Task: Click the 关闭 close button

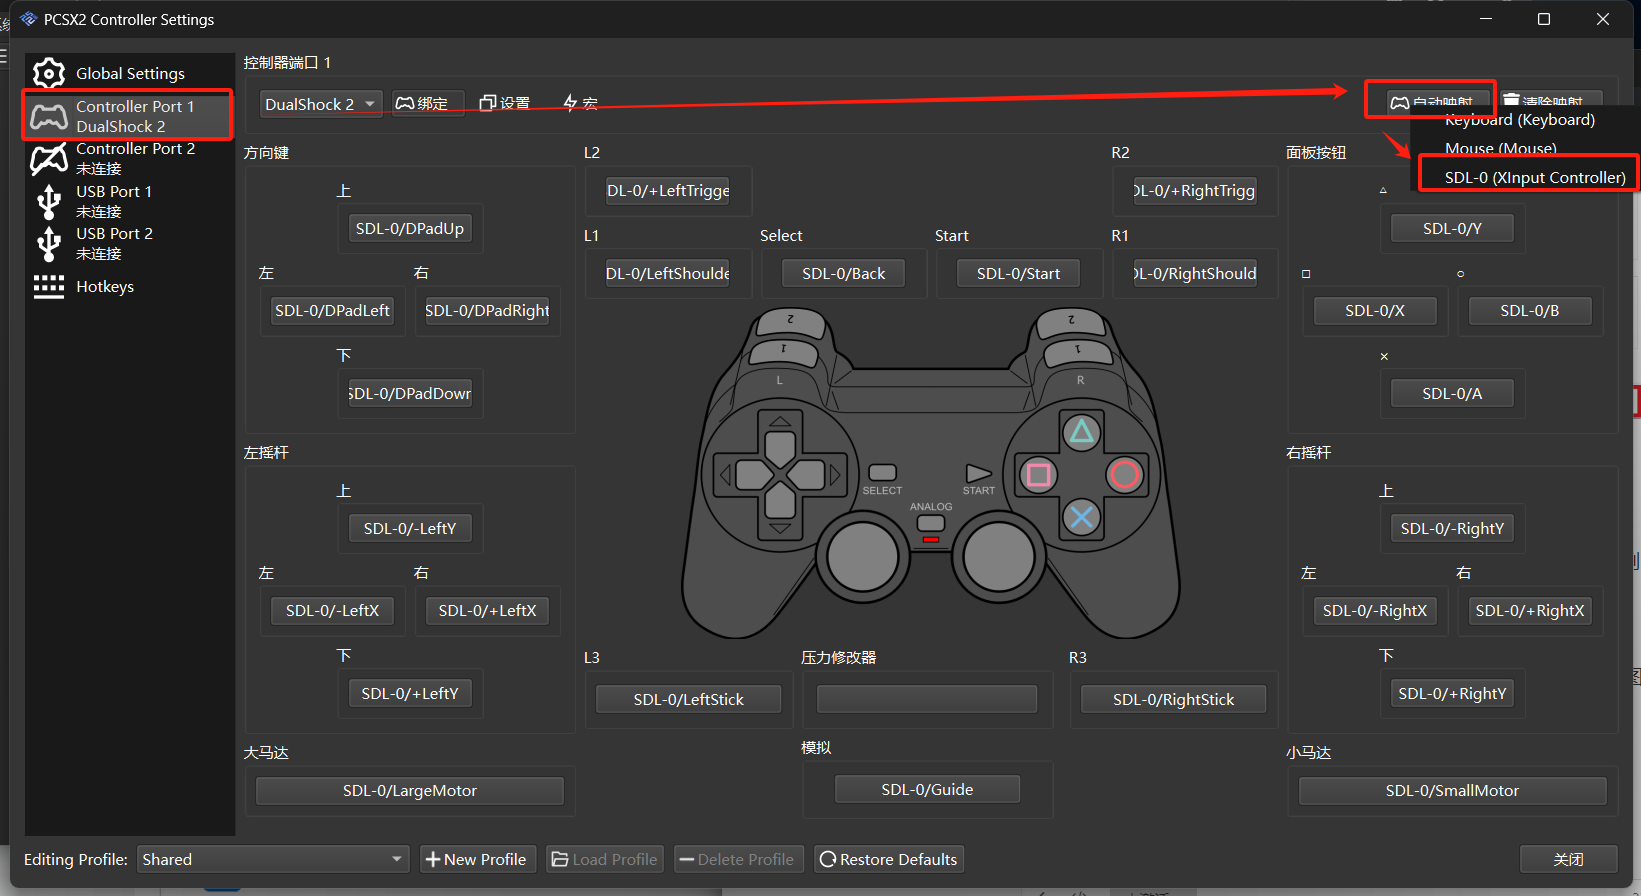Action: 1568,859
